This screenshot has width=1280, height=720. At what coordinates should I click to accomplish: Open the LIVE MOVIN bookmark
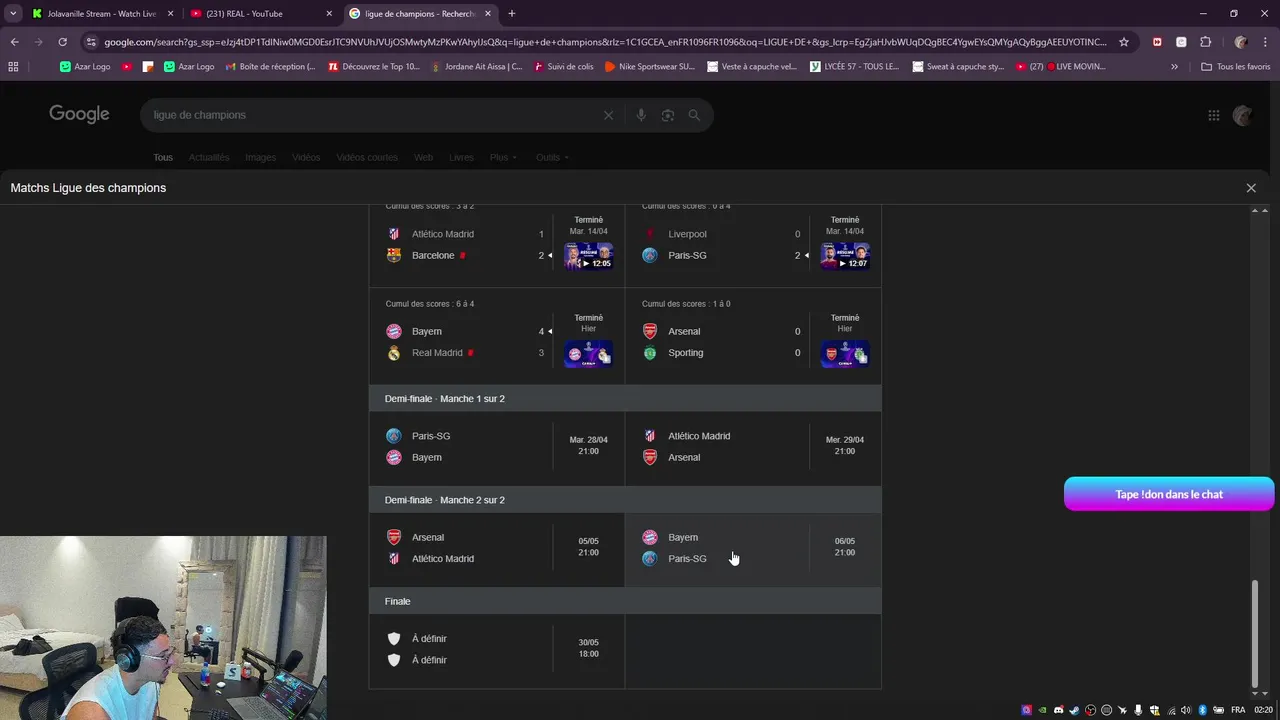coord(1060,67)
